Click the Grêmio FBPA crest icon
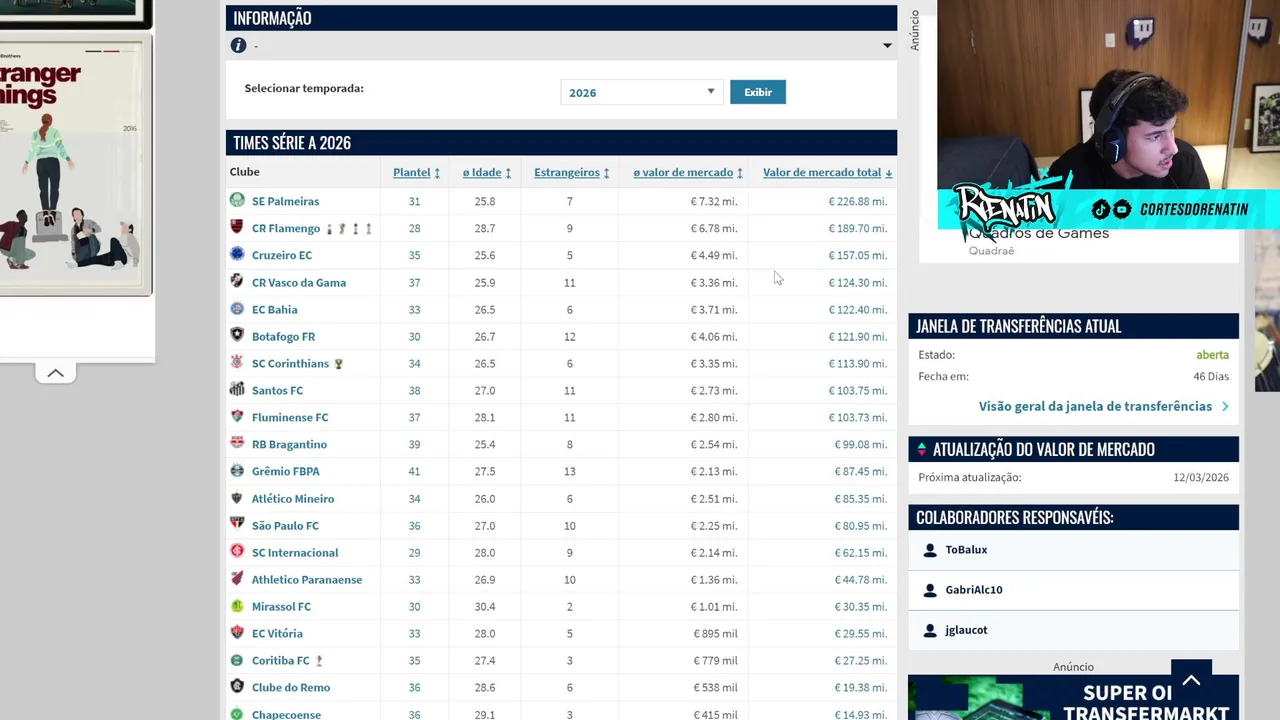 click(x=237, y=470)
